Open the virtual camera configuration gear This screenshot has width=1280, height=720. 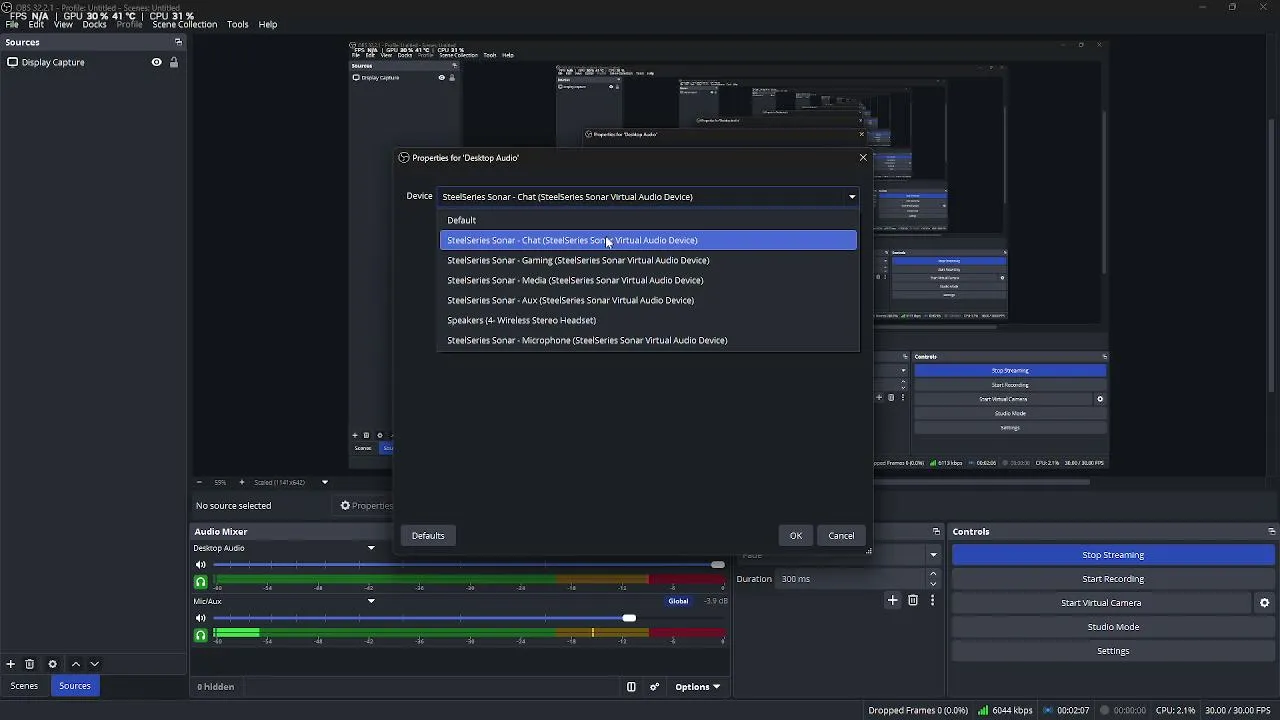click(1264, 603)
